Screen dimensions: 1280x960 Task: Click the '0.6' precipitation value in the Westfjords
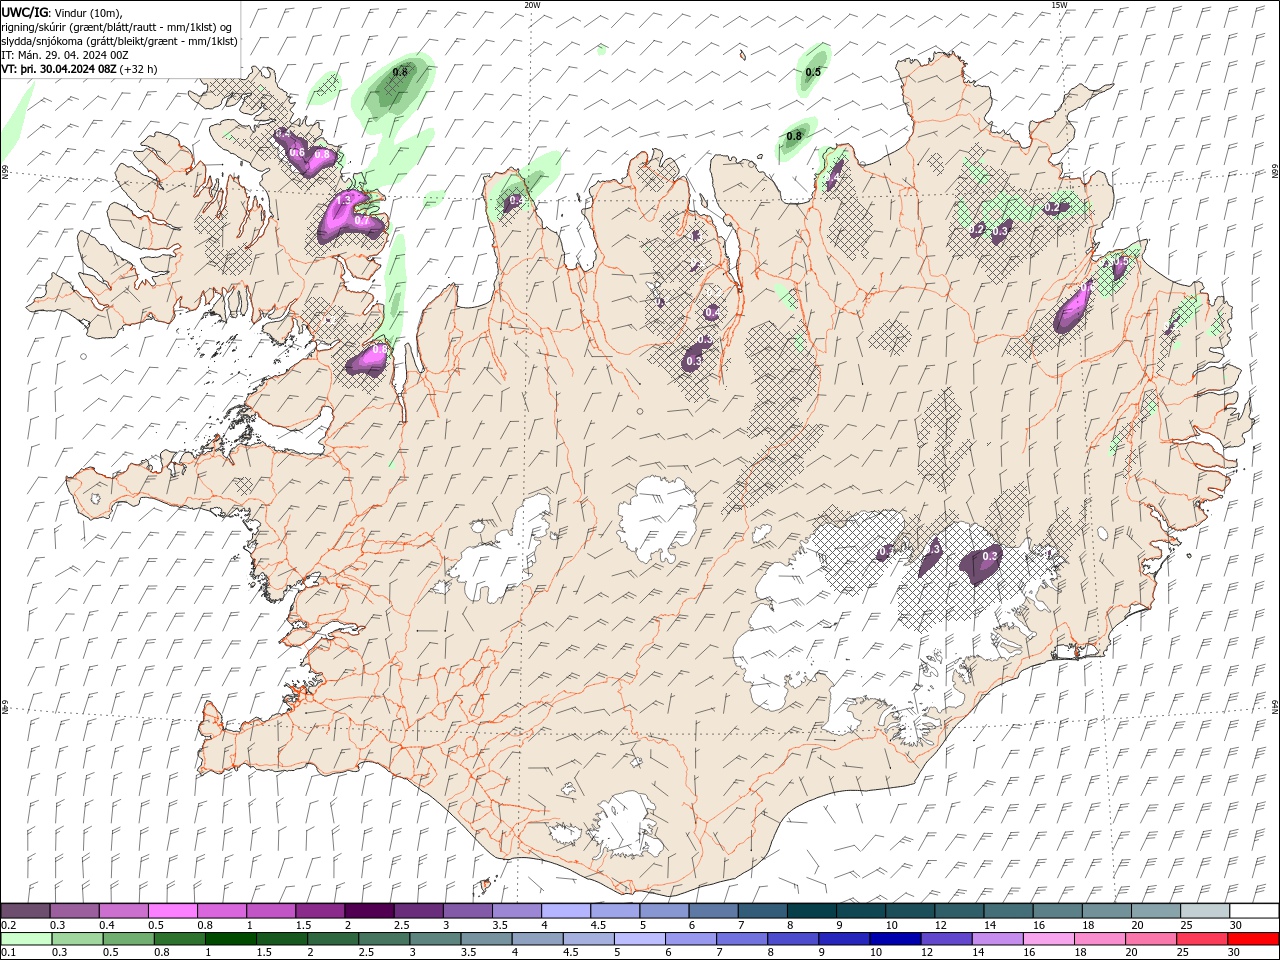point(297,152)
